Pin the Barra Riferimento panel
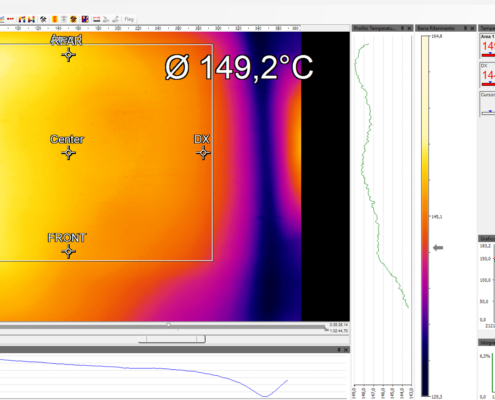495x400 pixels. point(466,28)
